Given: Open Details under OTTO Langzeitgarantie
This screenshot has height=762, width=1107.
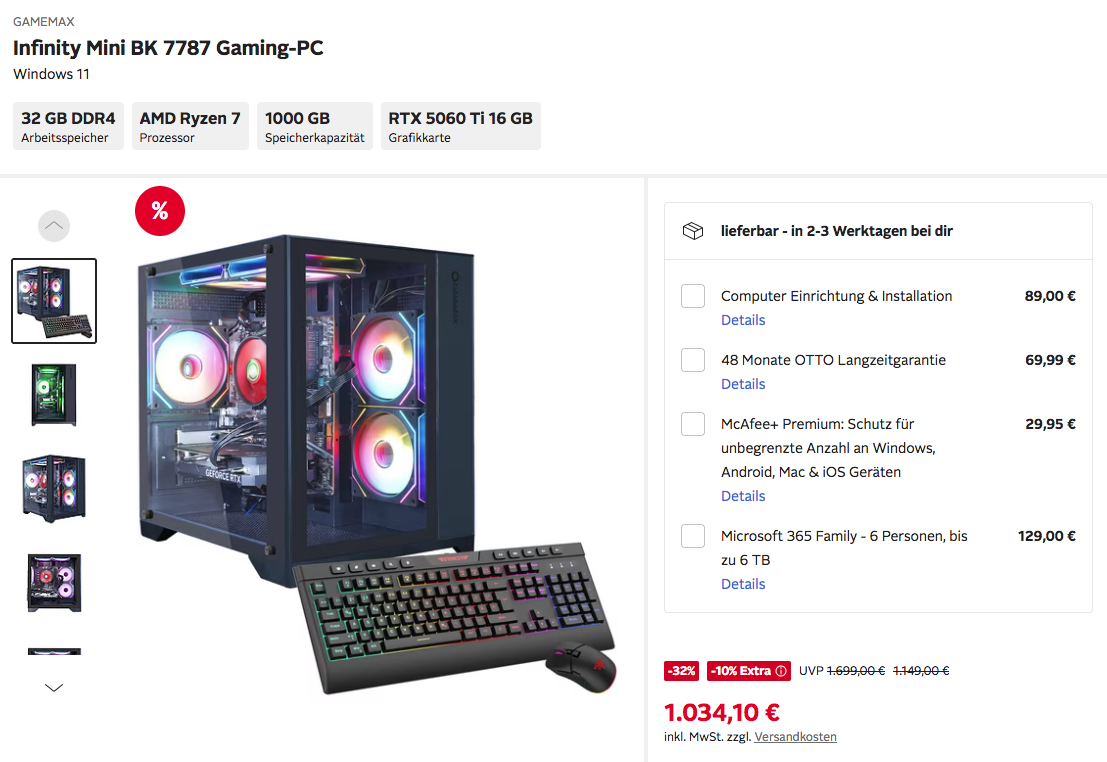Looking at the screenshot, I should point(743,384).
